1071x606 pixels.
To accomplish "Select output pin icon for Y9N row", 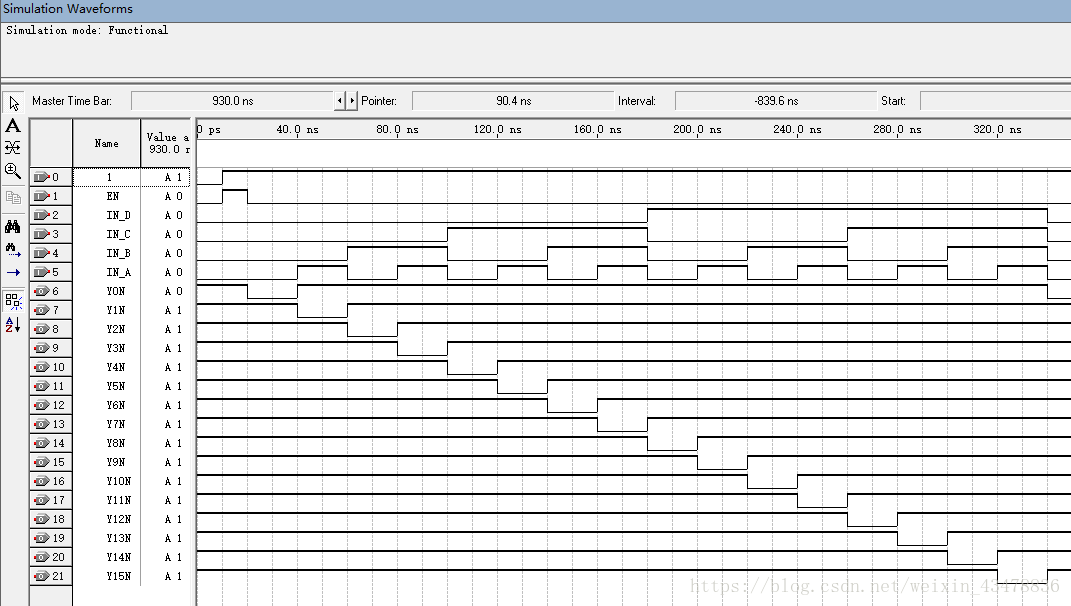I will pos(42,462).
